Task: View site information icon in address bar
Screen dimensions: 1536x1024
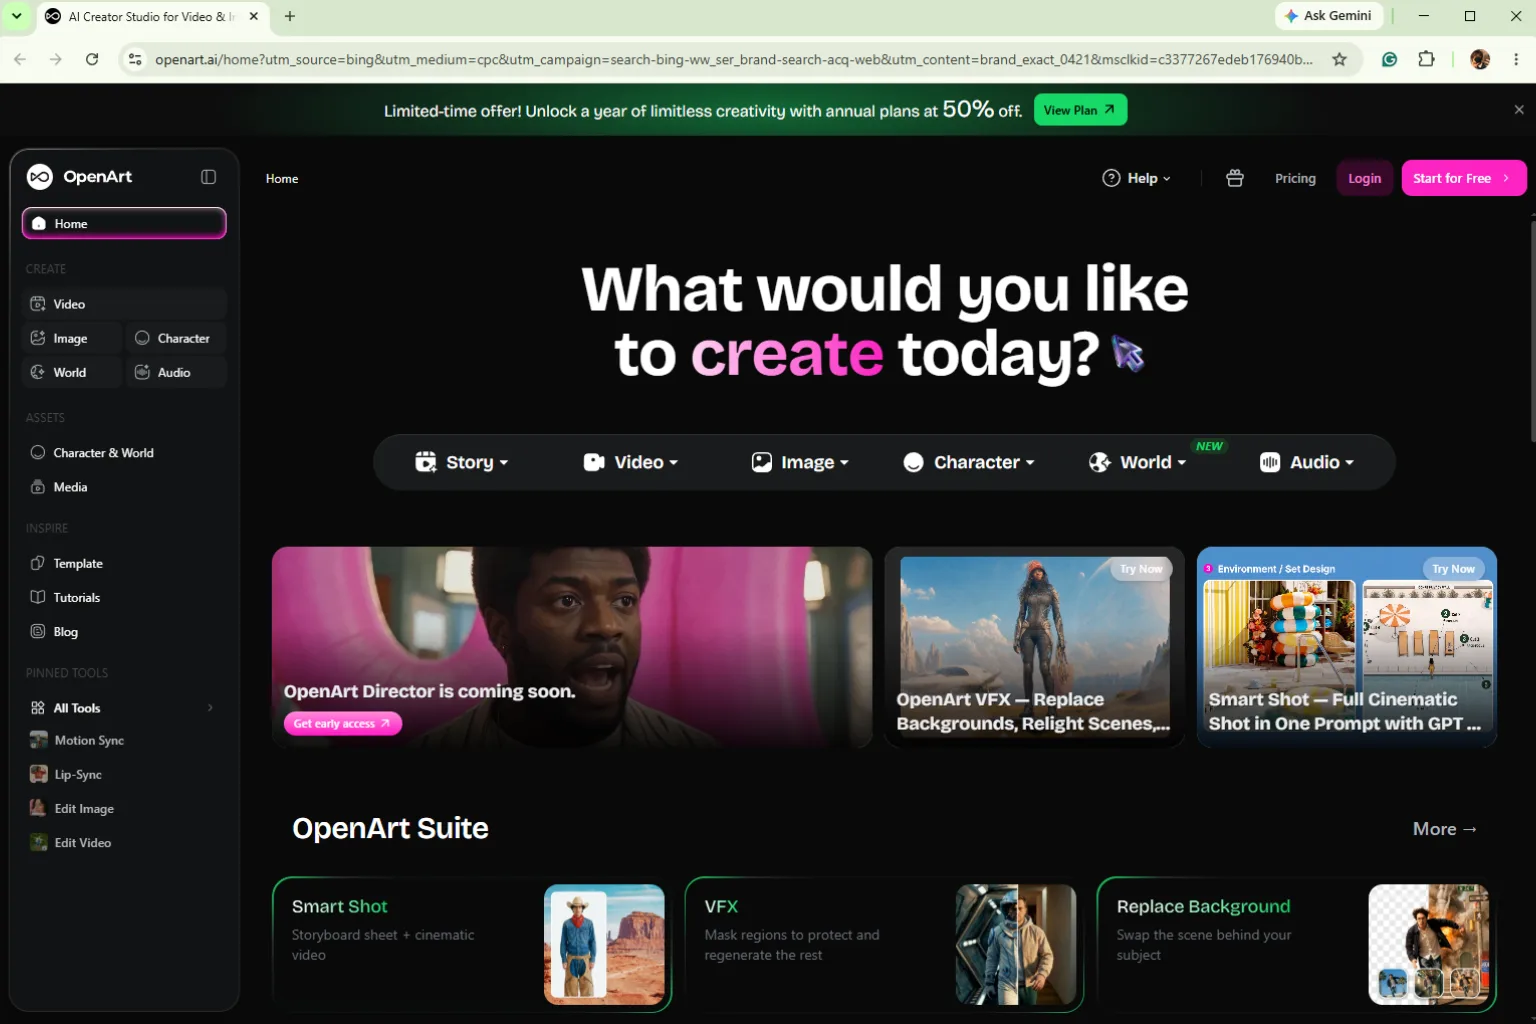Action: (135, 59)
